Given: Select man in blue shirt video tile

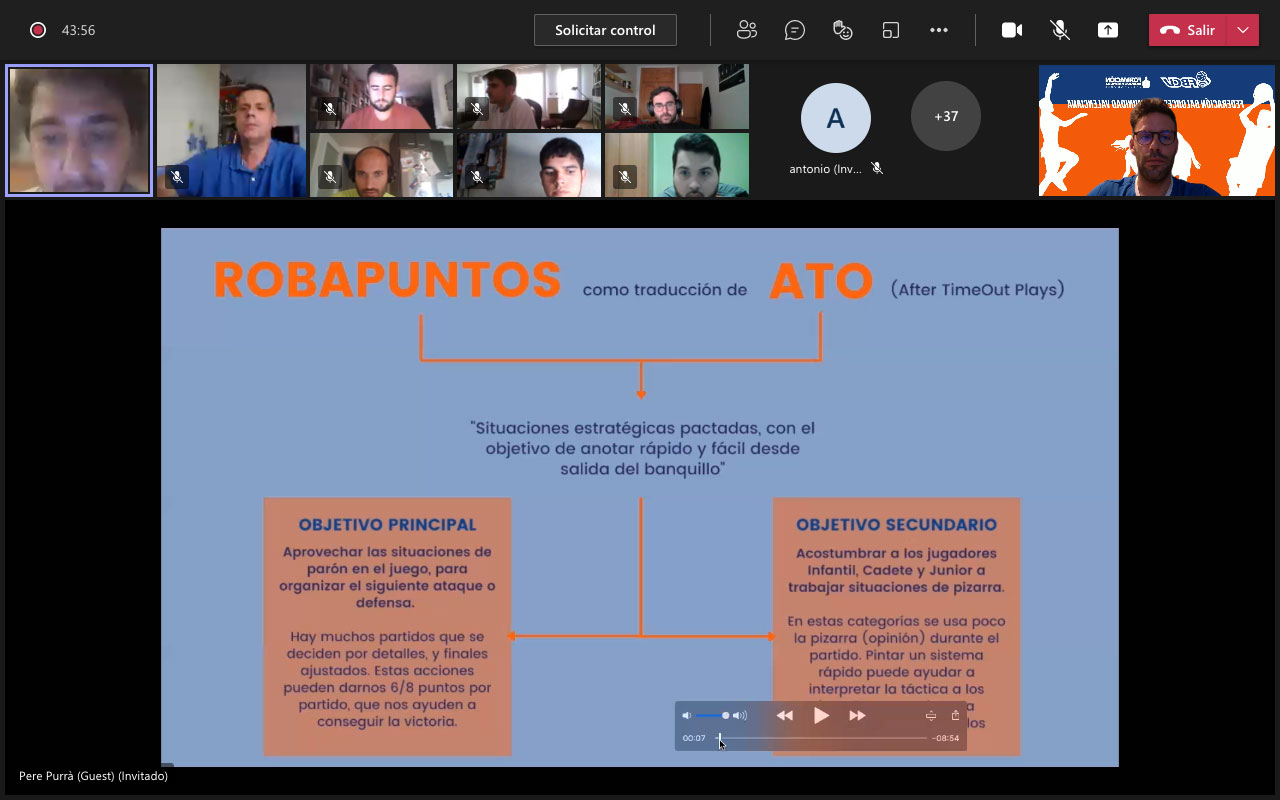Looking at the screenshot, I should pyautogui.click(x=231, y=130).
